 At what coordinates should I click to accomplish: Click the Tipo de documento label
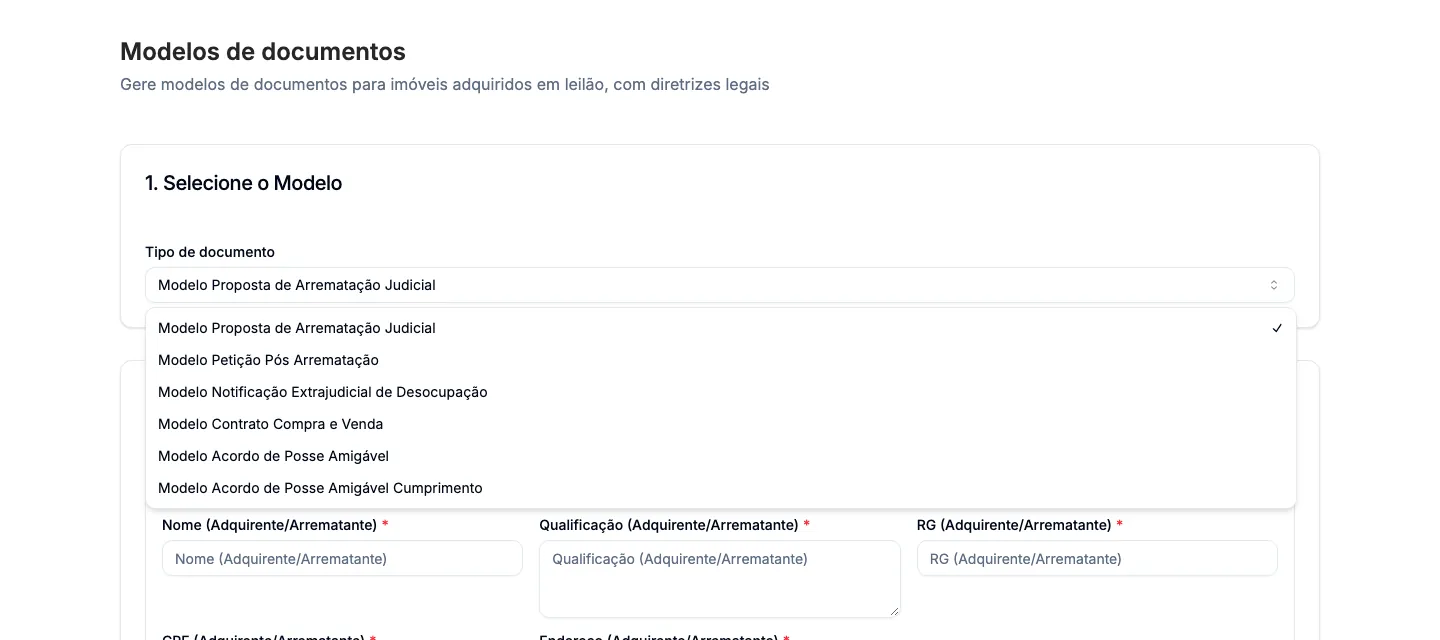[x=210, y=252]
